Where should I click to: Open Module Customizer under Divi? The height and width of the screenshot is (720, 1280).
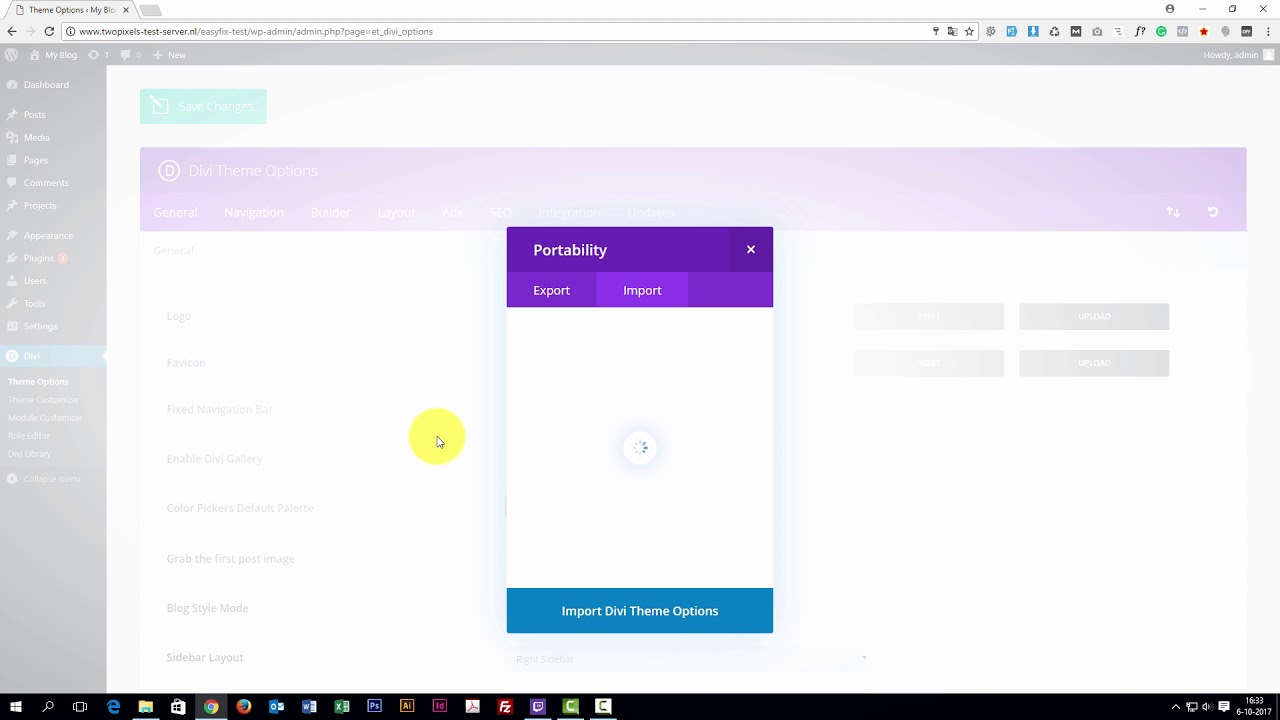click(x=45, y=418)
